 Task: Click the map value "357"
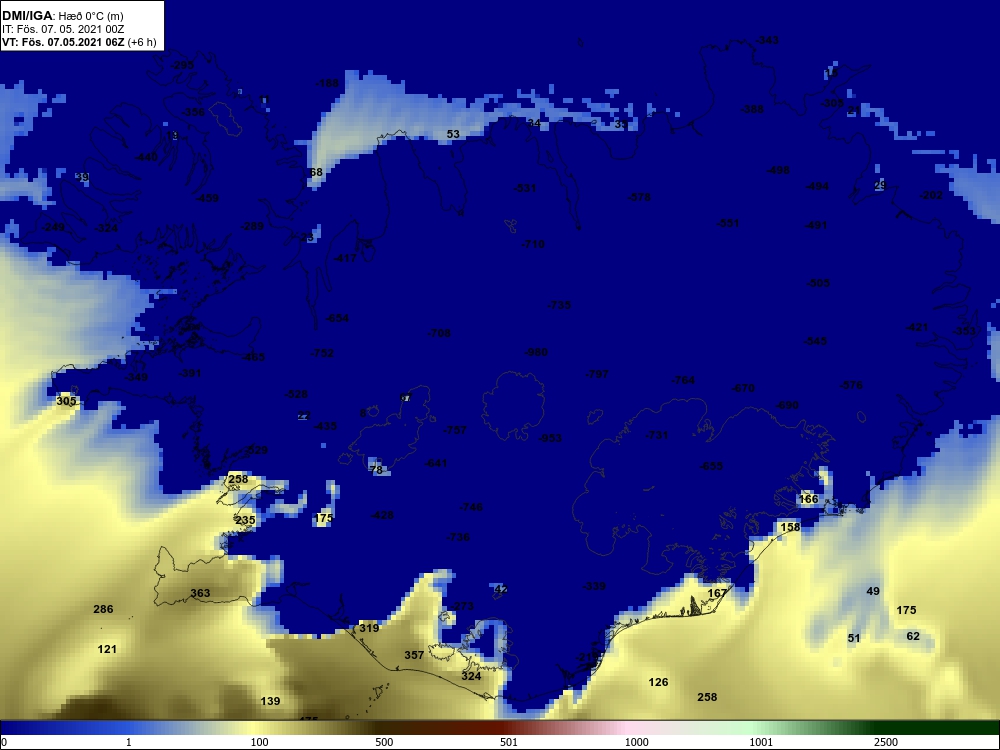pyautogui.click(x=415, y=655)
